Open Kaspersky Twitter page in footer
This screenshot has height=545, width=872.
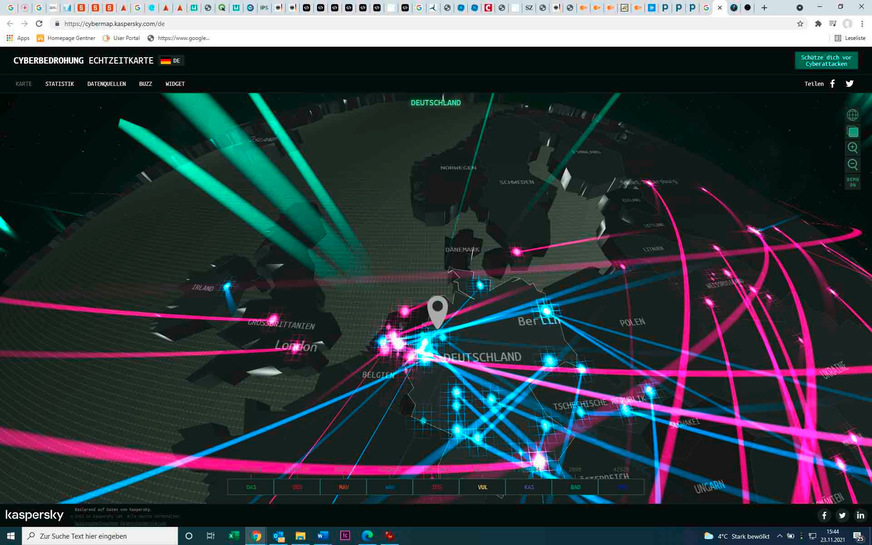point(842,516)
